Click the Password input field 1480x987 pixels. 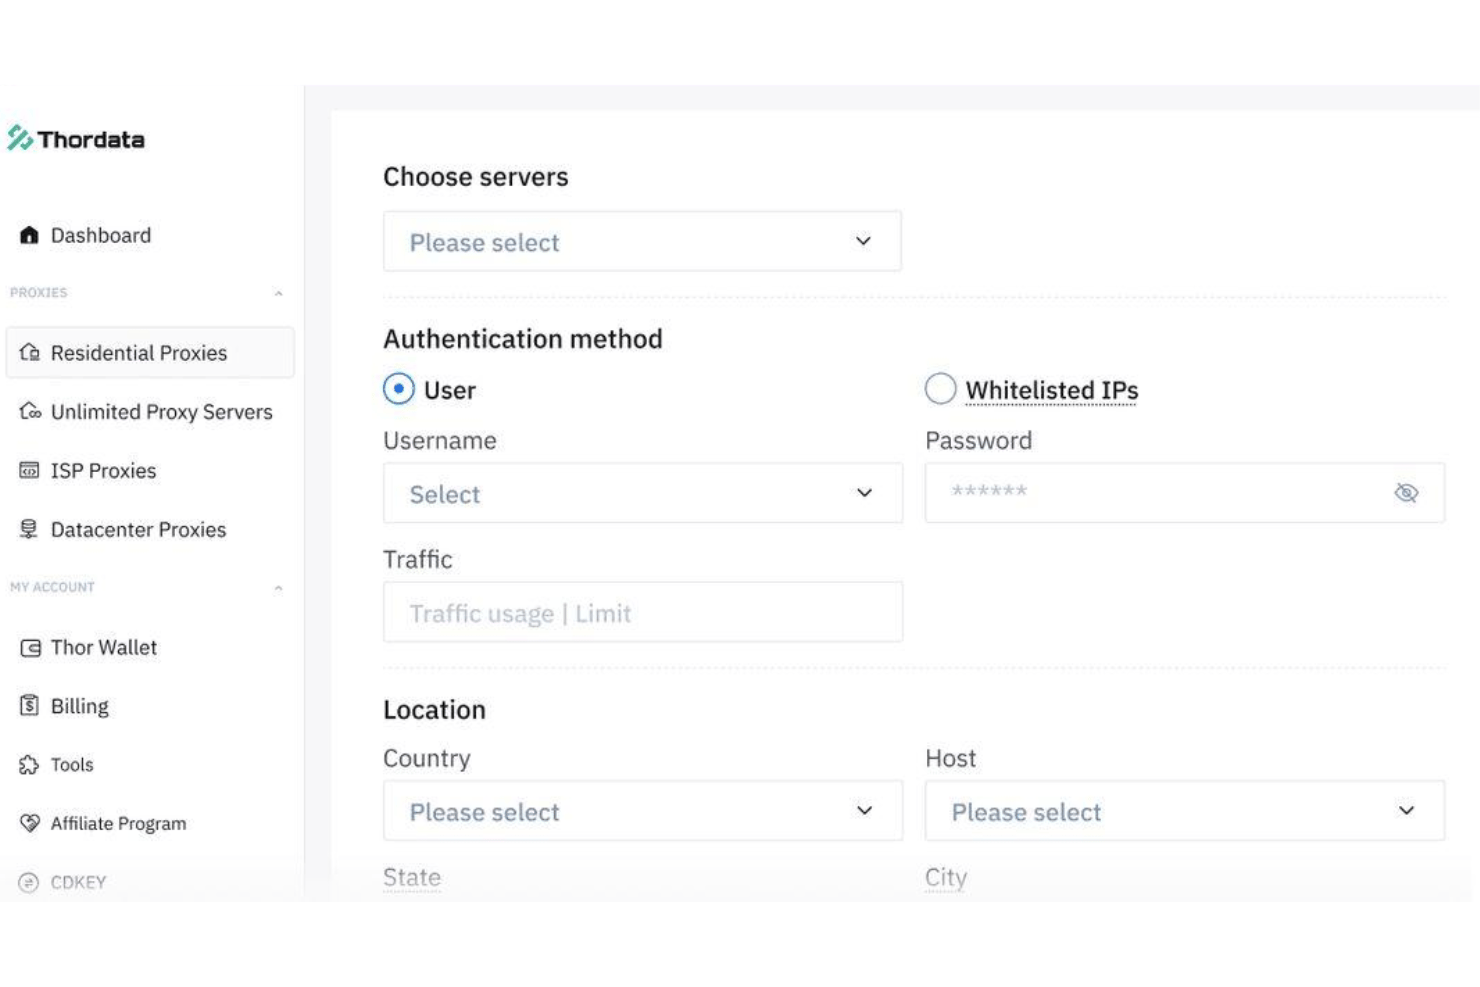1185,493
